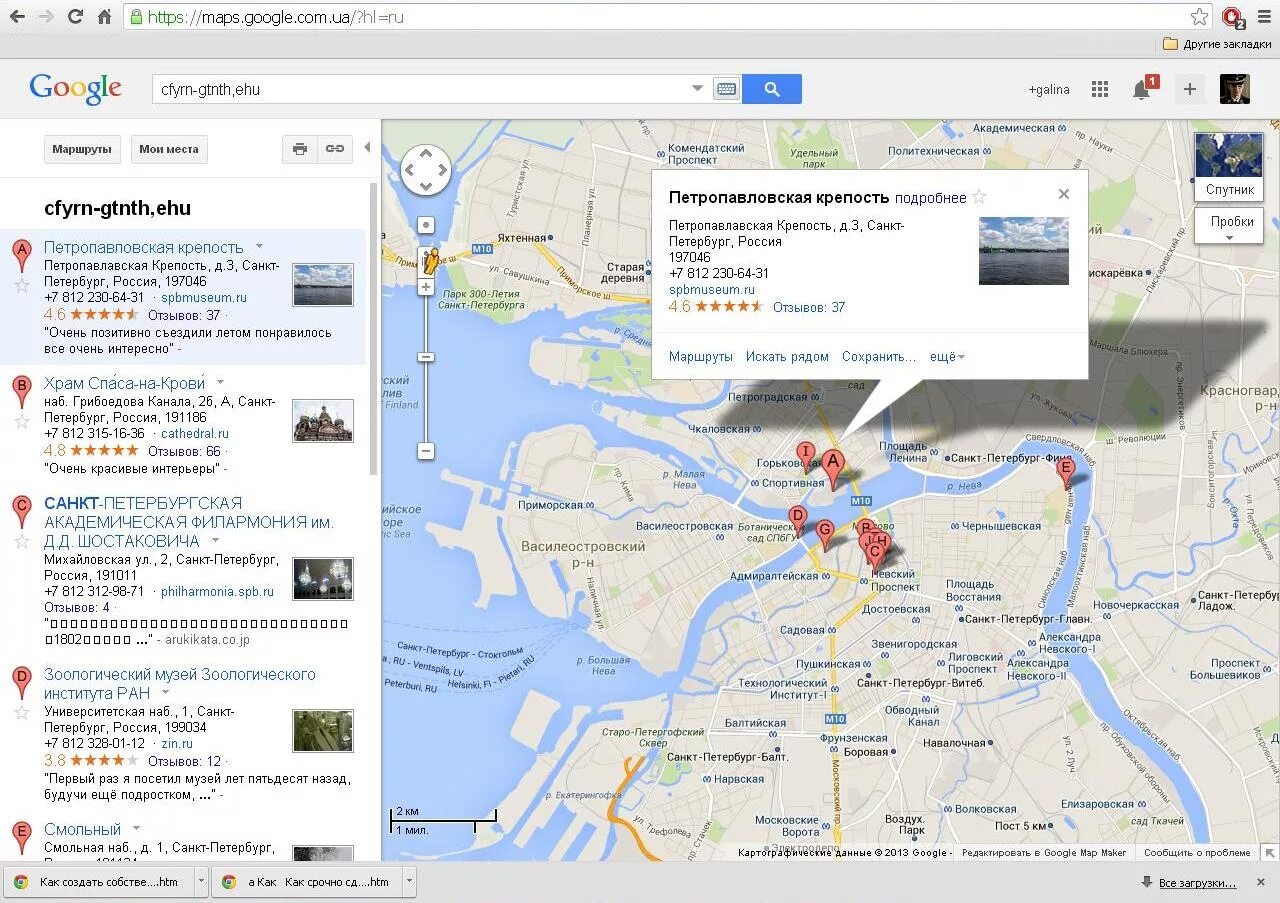
Task: Go to the browser home page icon
Action: tap(104, 17)
